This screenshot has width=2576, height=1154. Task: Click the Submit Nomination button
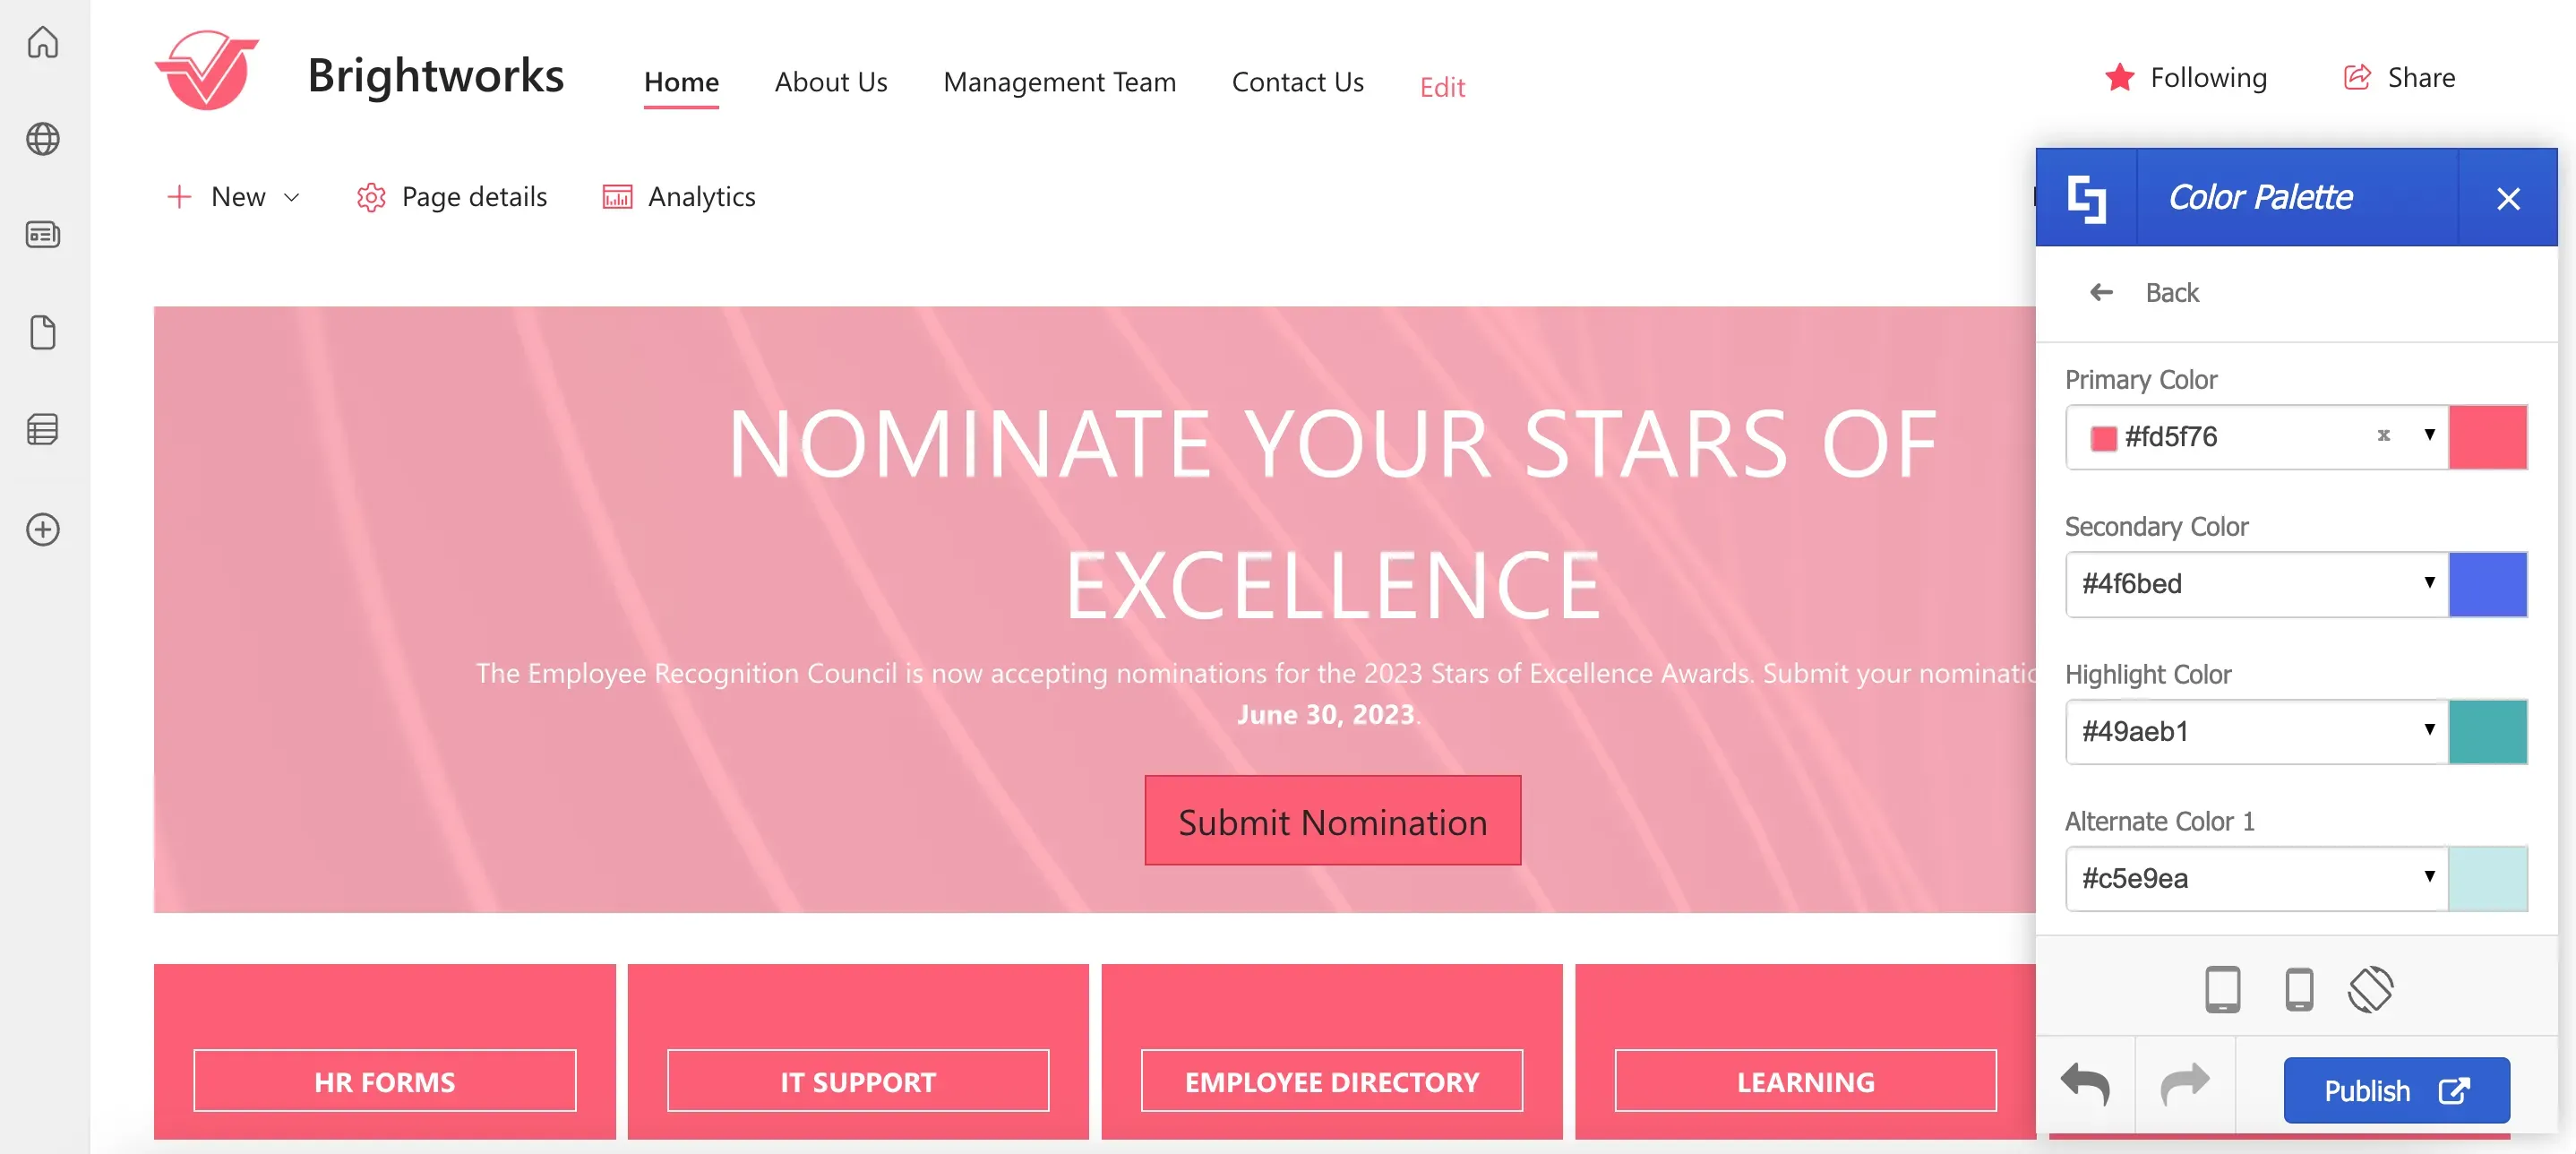[1332, 820]
